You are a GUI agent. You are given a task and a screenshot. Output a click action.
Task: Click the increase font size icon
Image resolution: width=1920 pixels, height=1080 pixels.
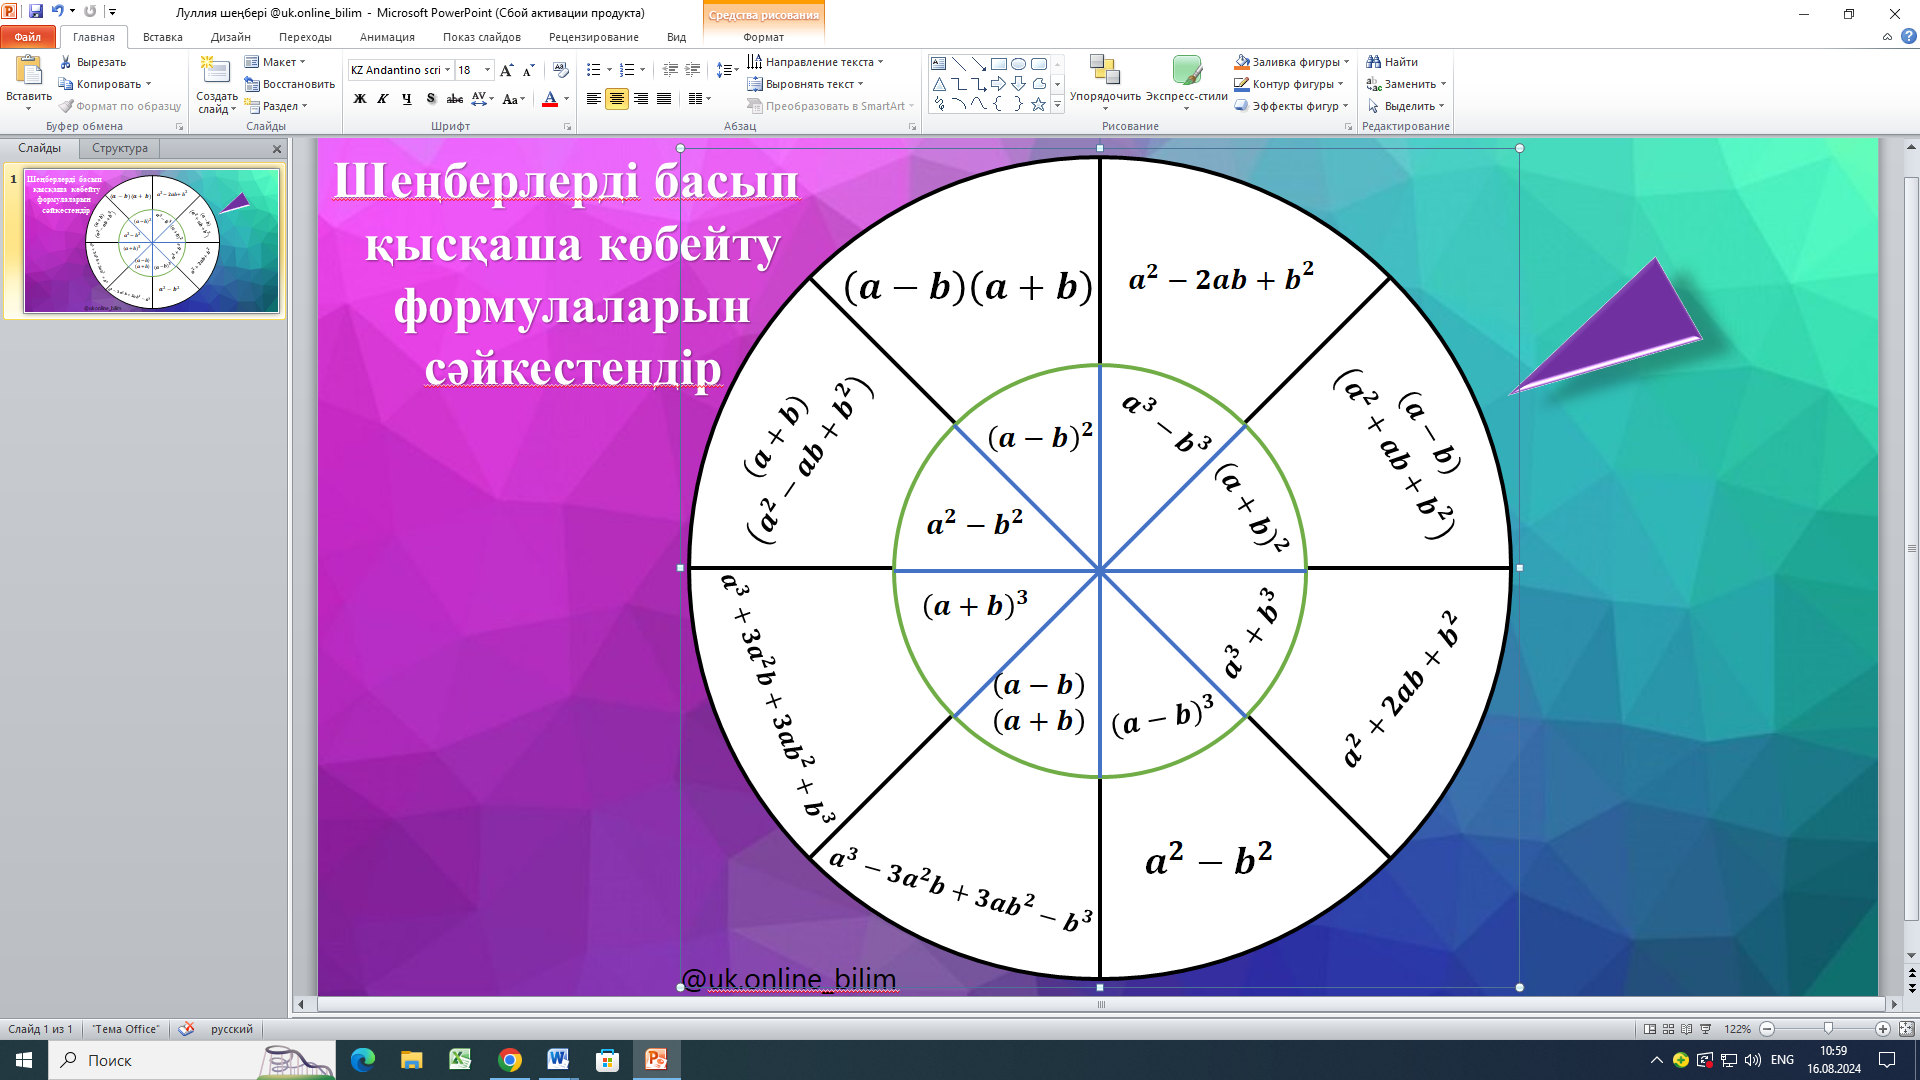point(506,70)
